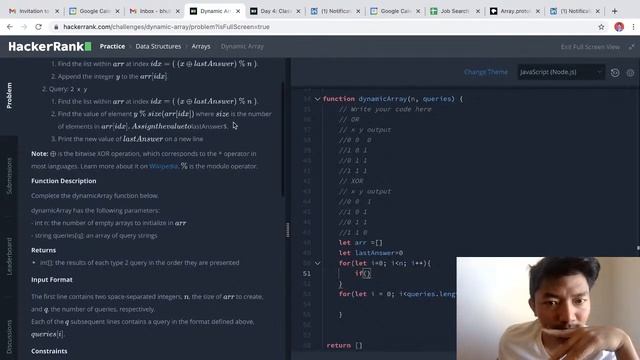Click Change Theme link
The image size is (640, 360).
point(486,72)
